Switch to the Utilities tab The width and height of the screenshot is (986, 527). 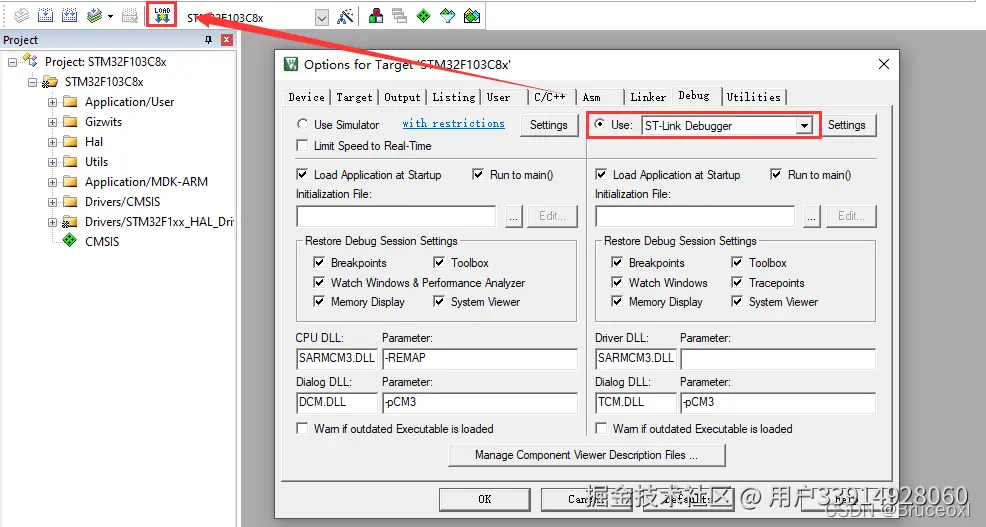pos(753,97)
